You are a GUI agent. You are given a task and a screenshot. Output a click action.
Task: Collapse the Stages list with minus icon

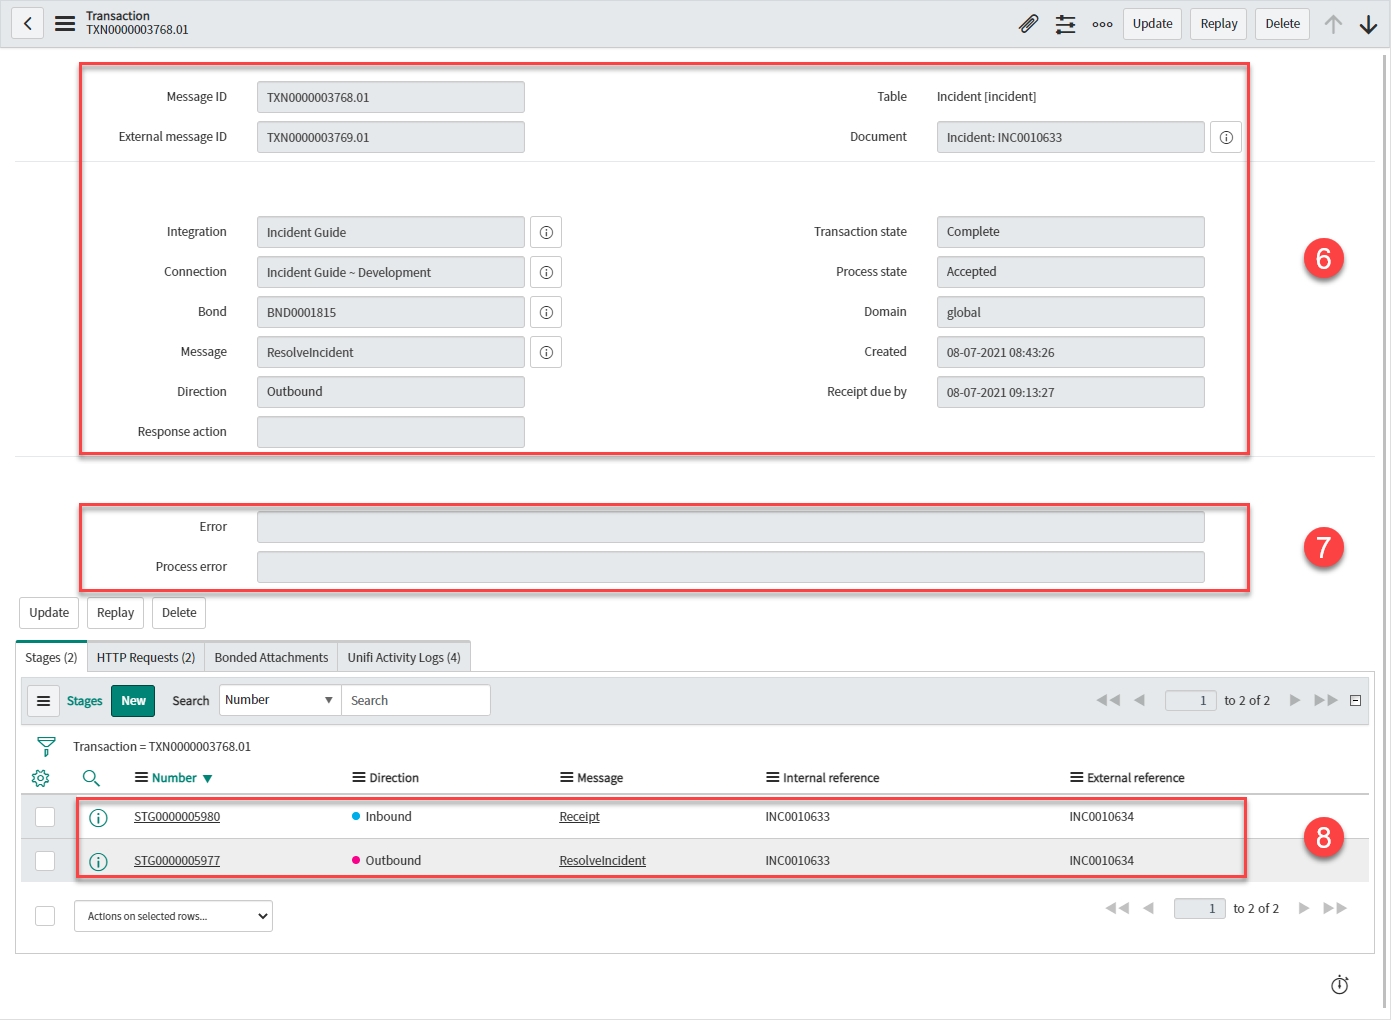pos(1355,701)
